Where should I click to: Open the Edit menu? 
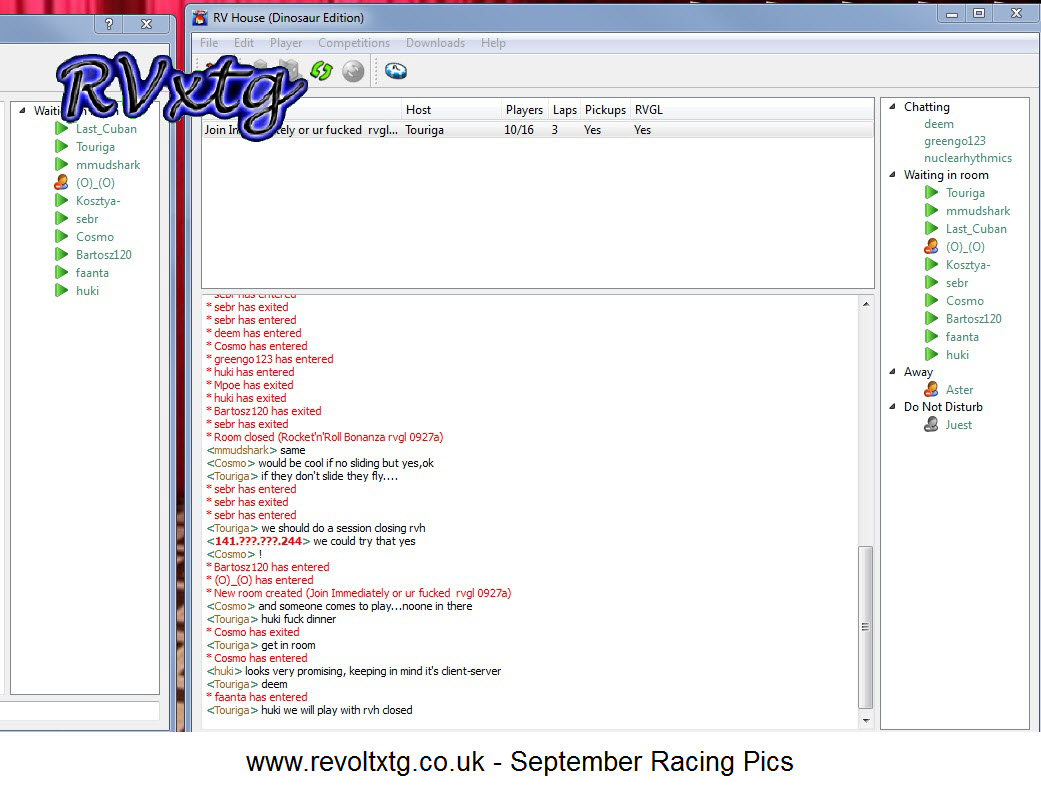244,42
